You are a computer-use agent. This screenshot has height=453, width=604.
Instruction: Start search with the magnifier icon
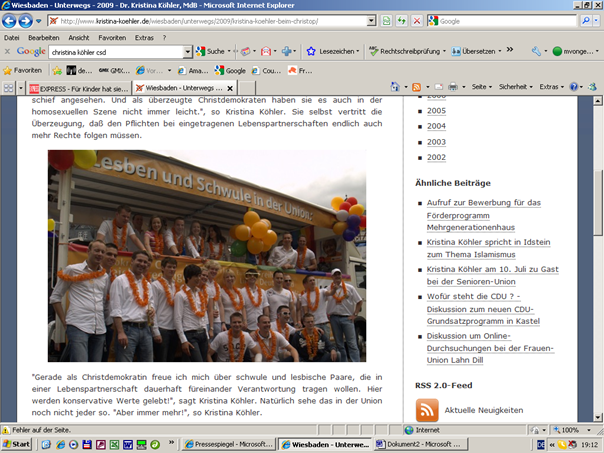pyautogui.click(x=586, y=21)
